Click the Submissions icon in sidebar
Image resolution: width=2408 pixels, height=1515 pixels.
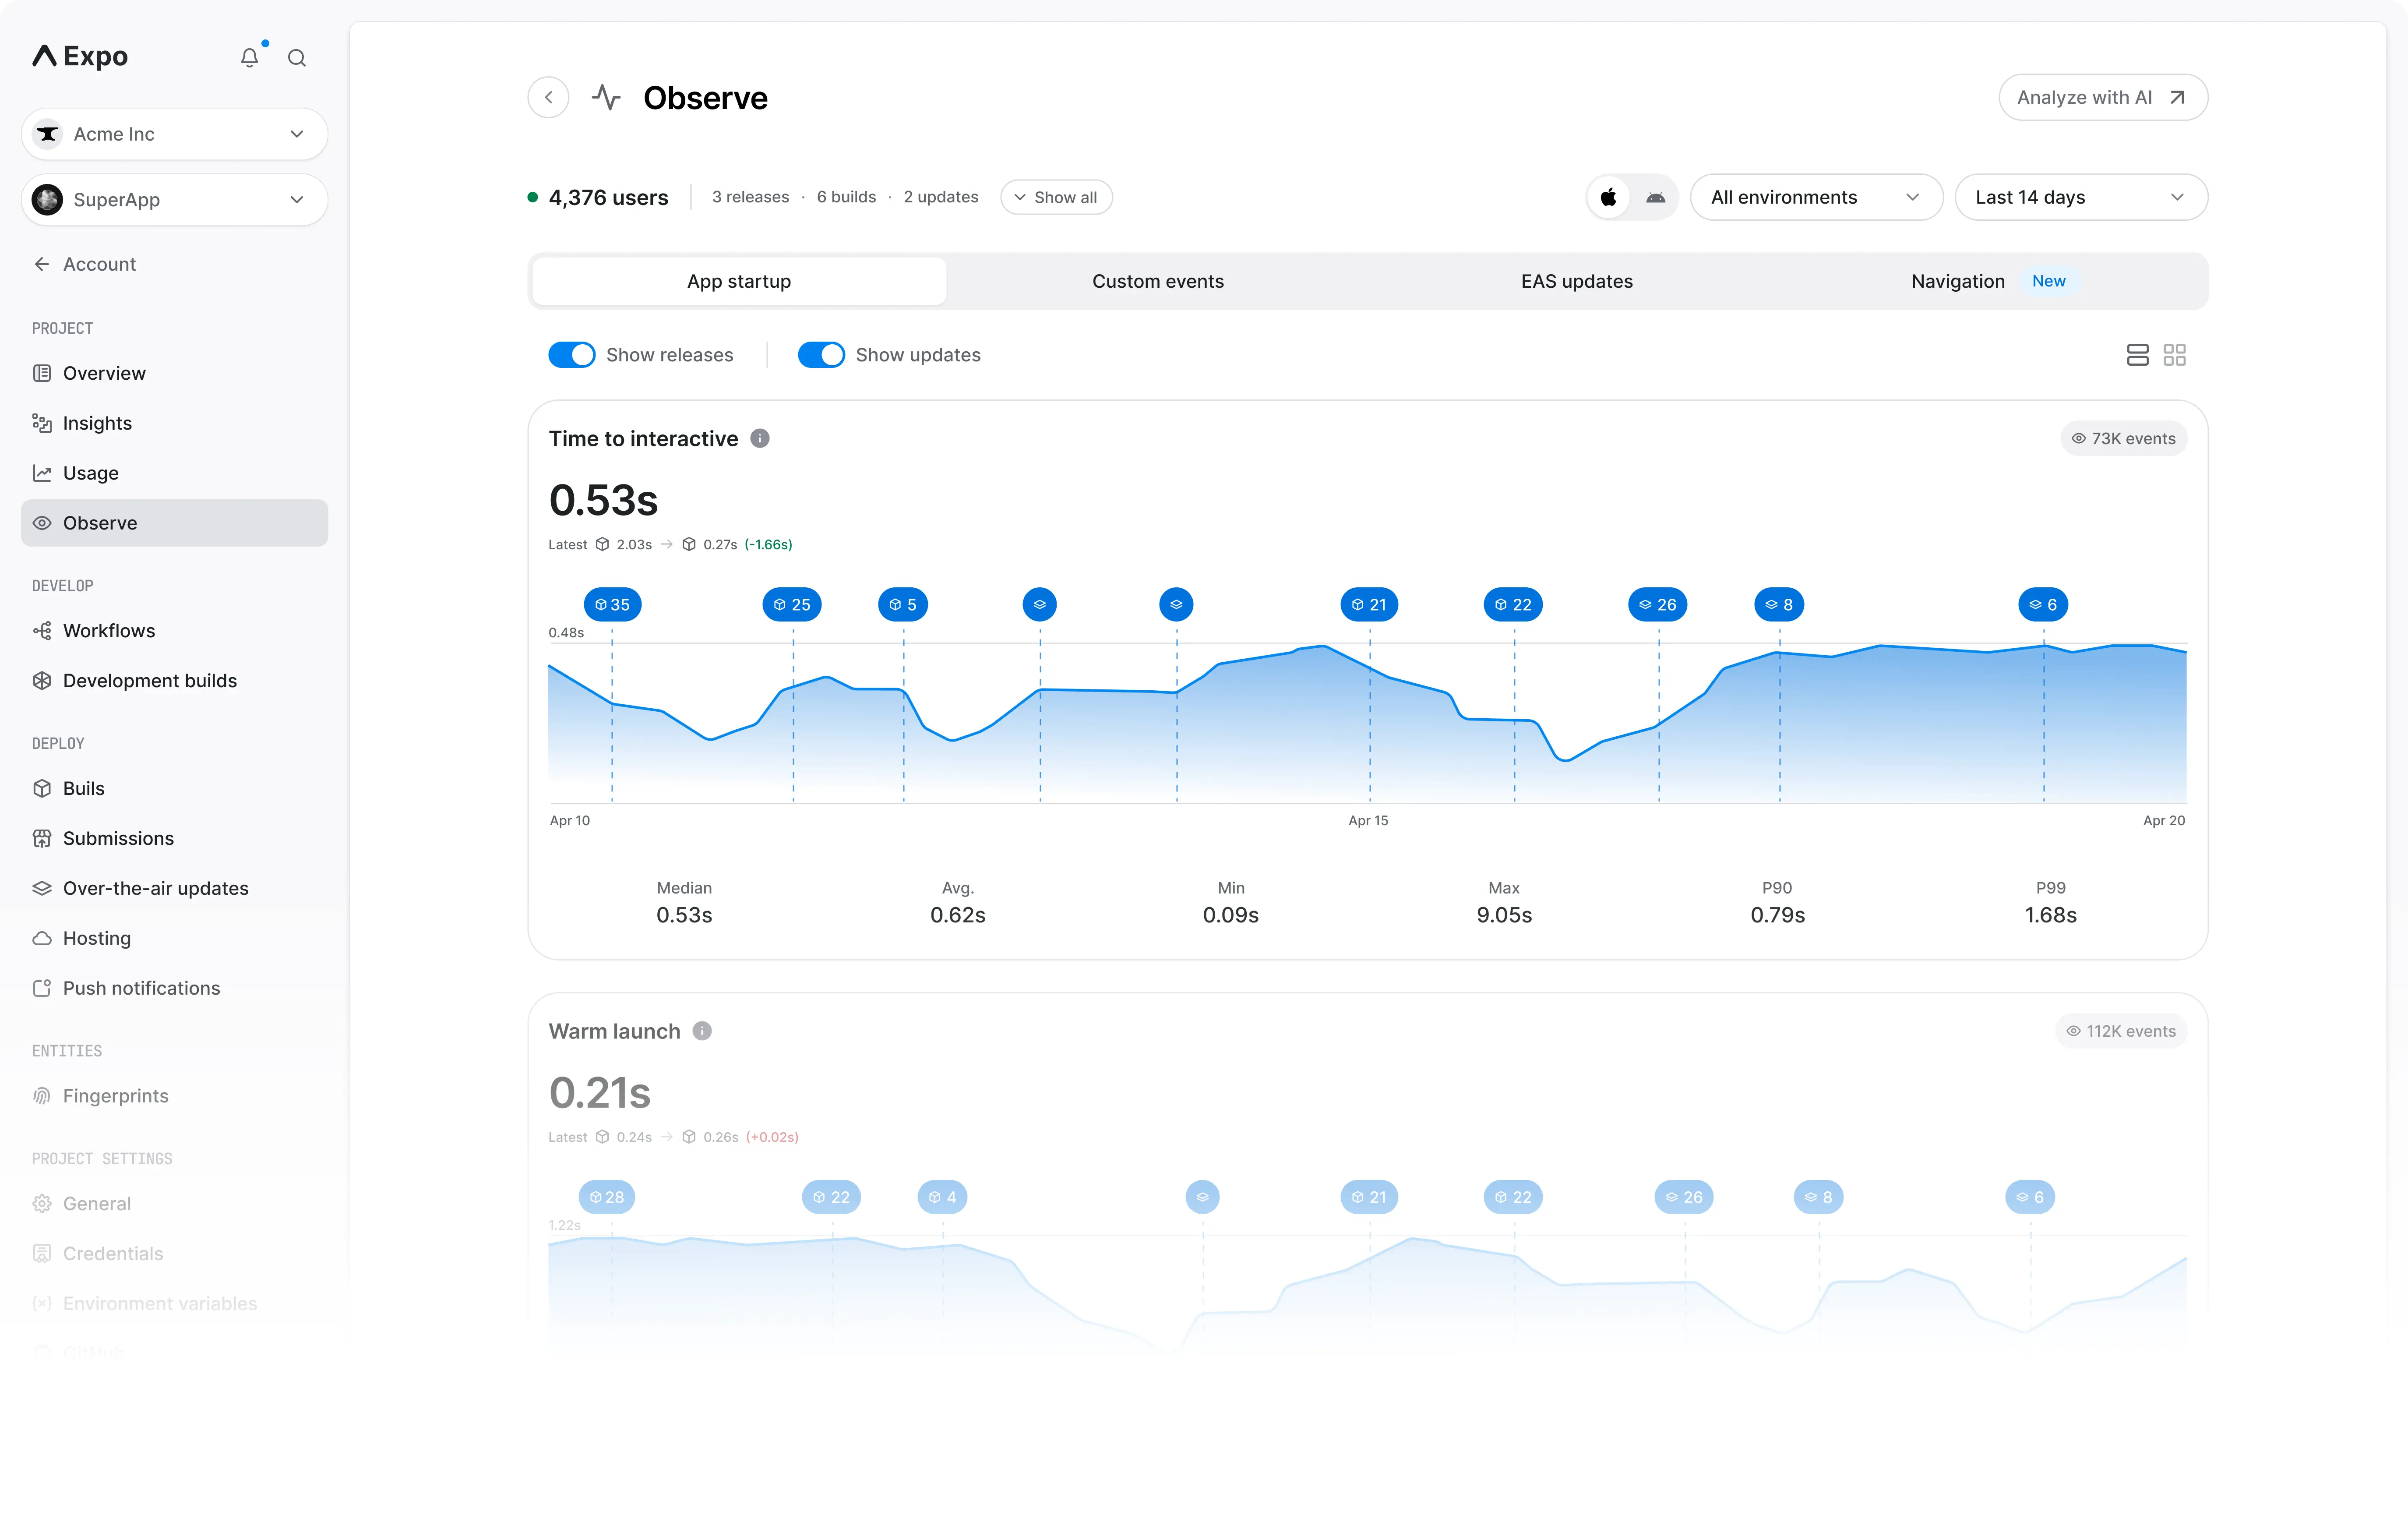coord(42,838)
